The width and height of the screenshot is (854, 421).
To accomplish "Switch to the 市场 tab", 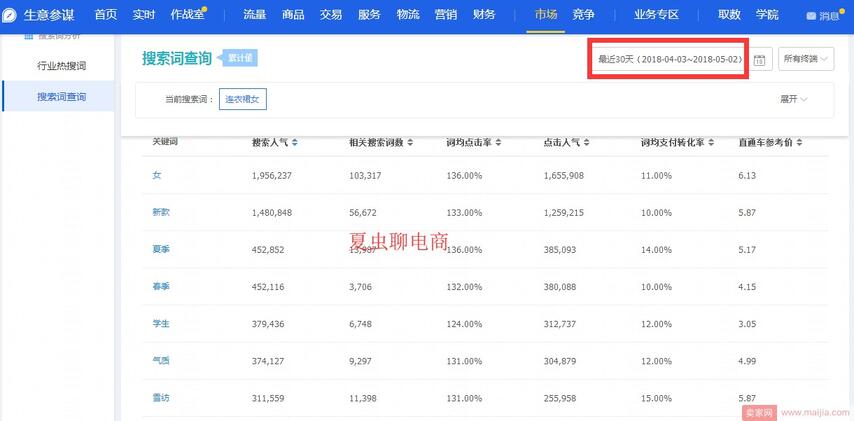I will (x=546, y=15).
